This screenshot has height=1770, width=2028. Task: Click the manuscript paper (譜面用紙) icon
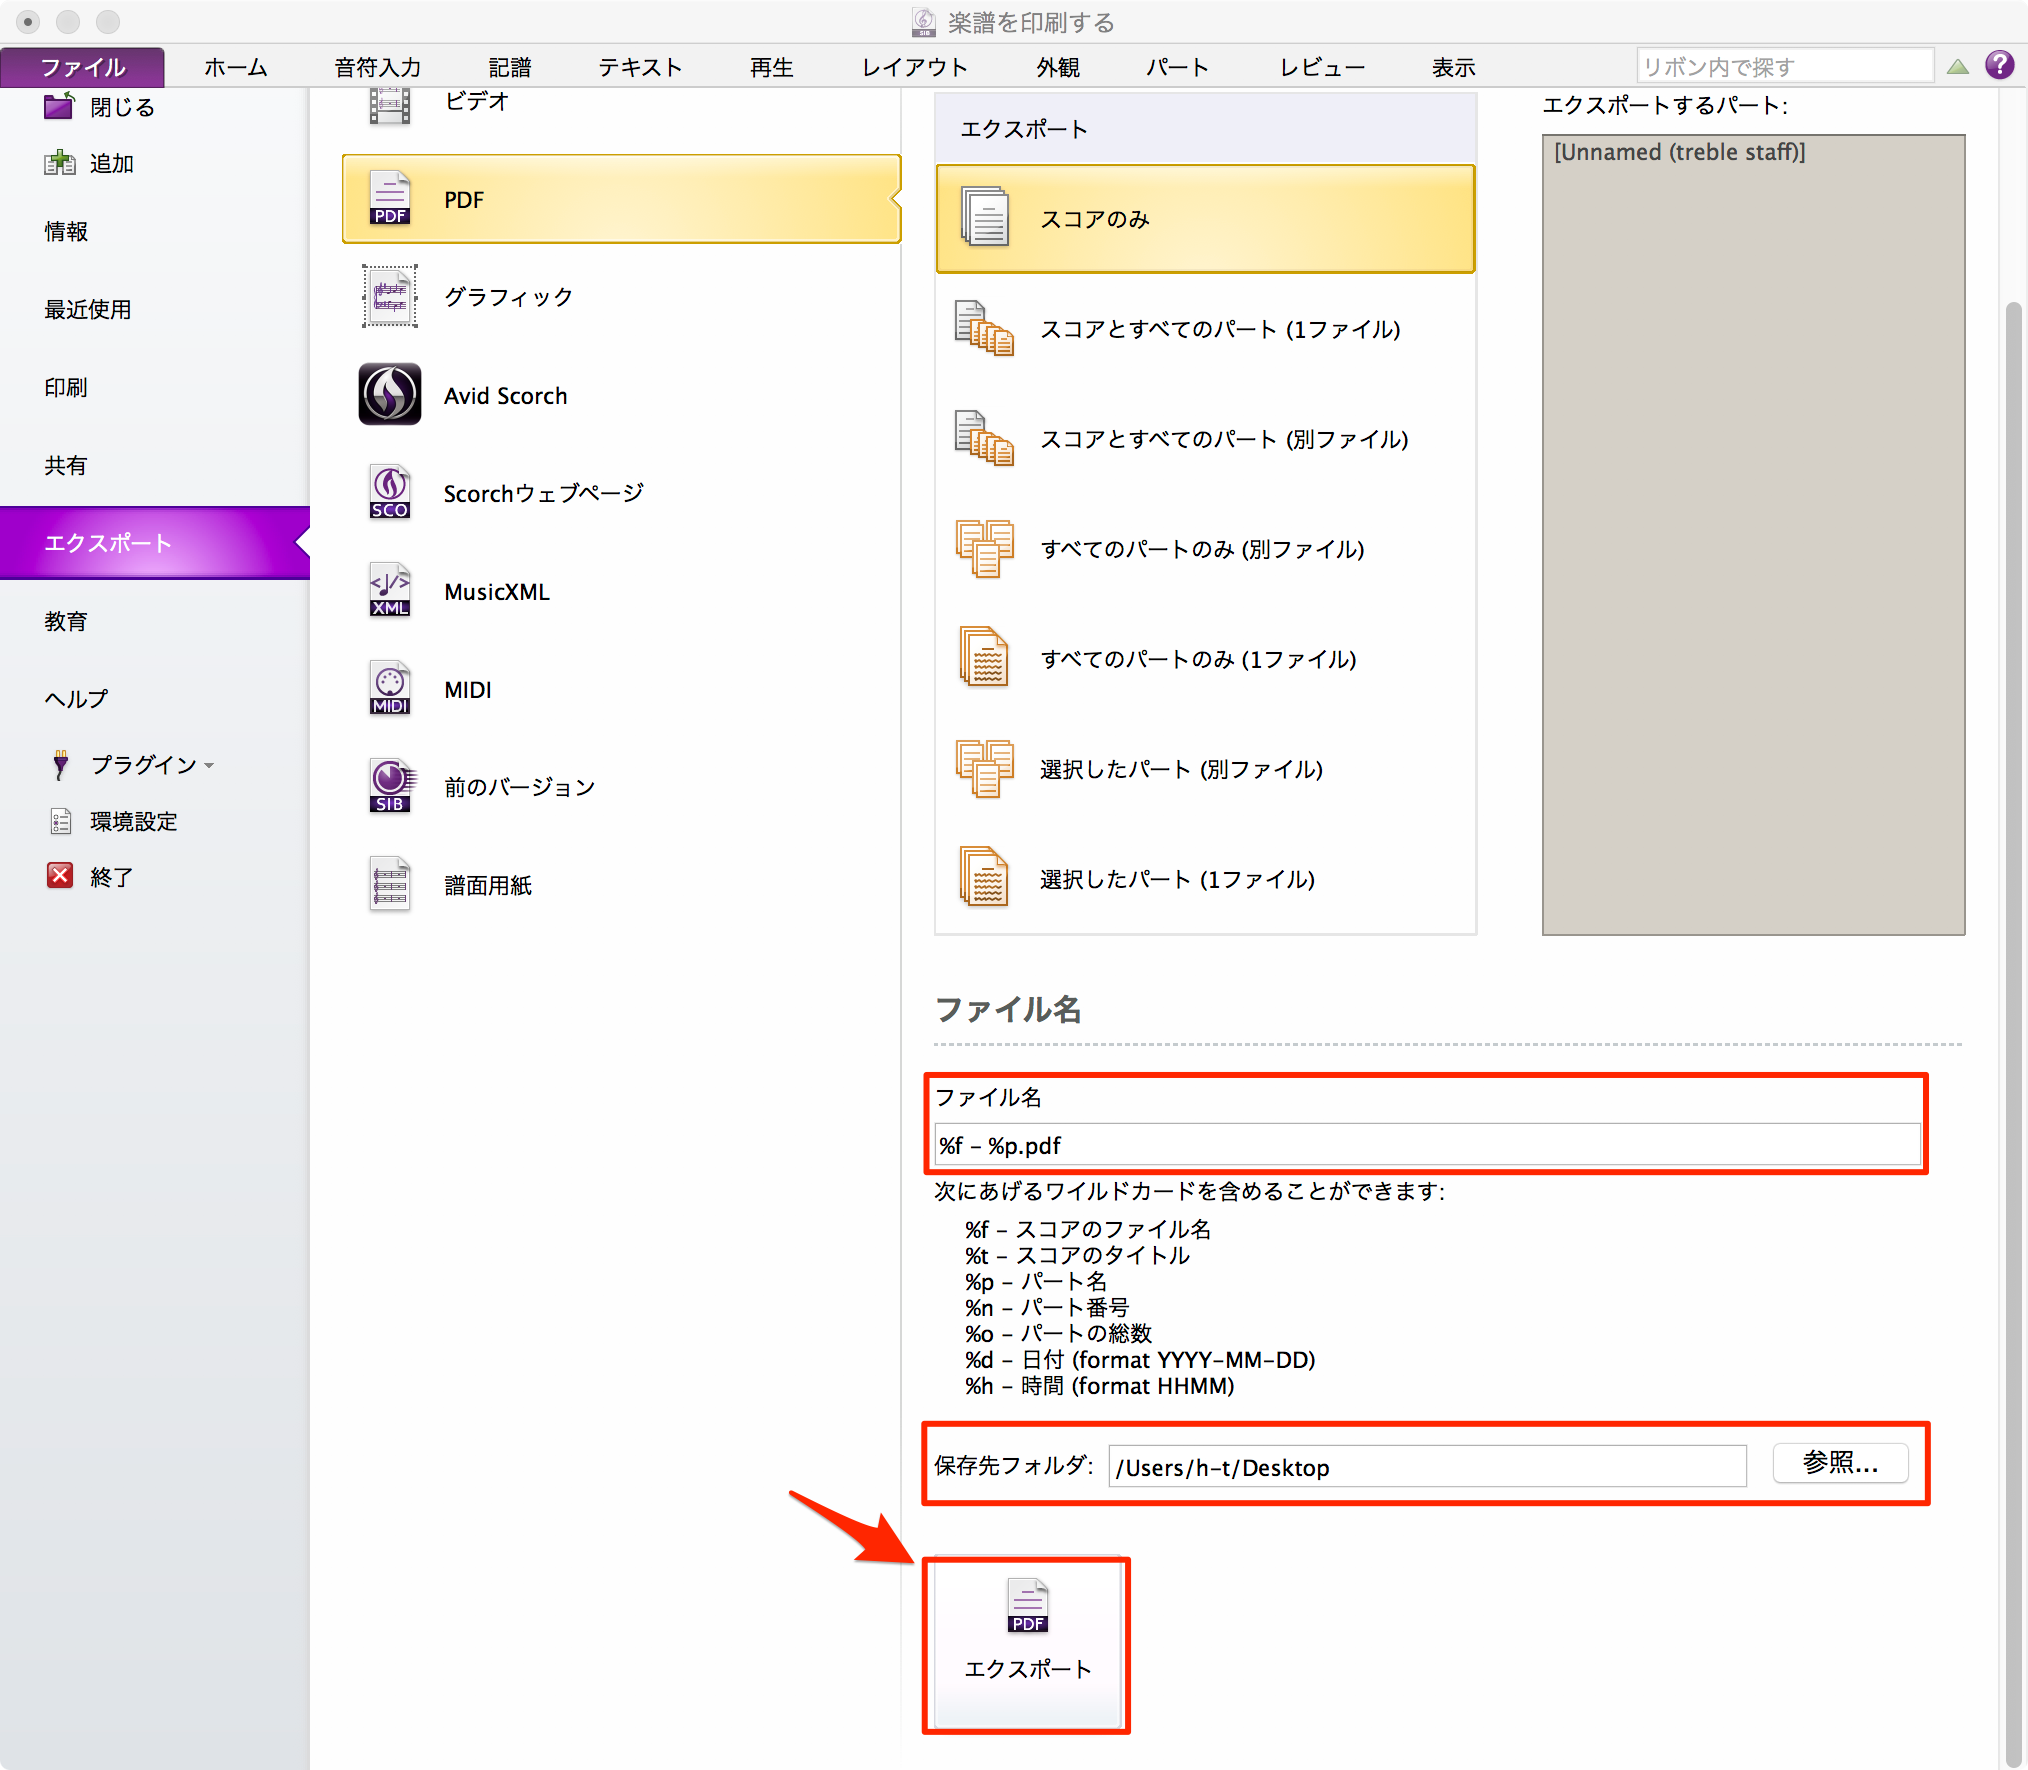coord(390,884)
